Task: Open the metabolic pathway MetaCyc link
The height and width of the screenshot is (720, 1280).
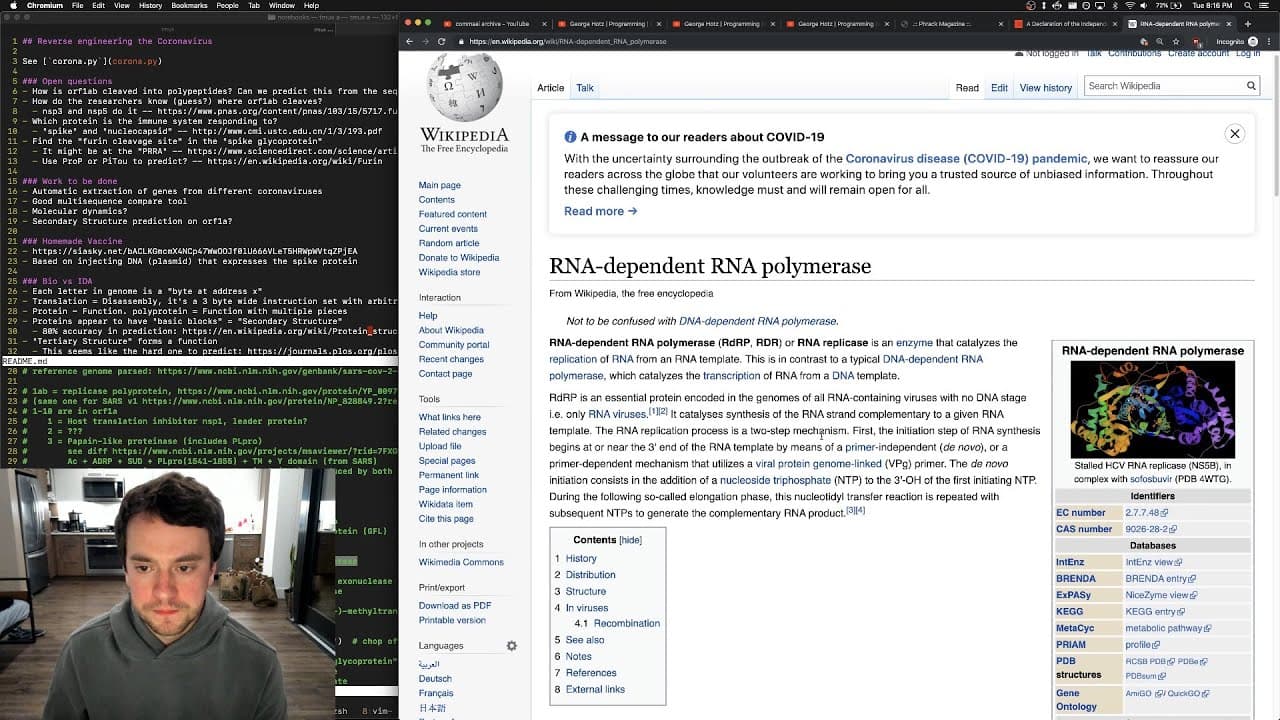Action: click(x=1168, y=629)
